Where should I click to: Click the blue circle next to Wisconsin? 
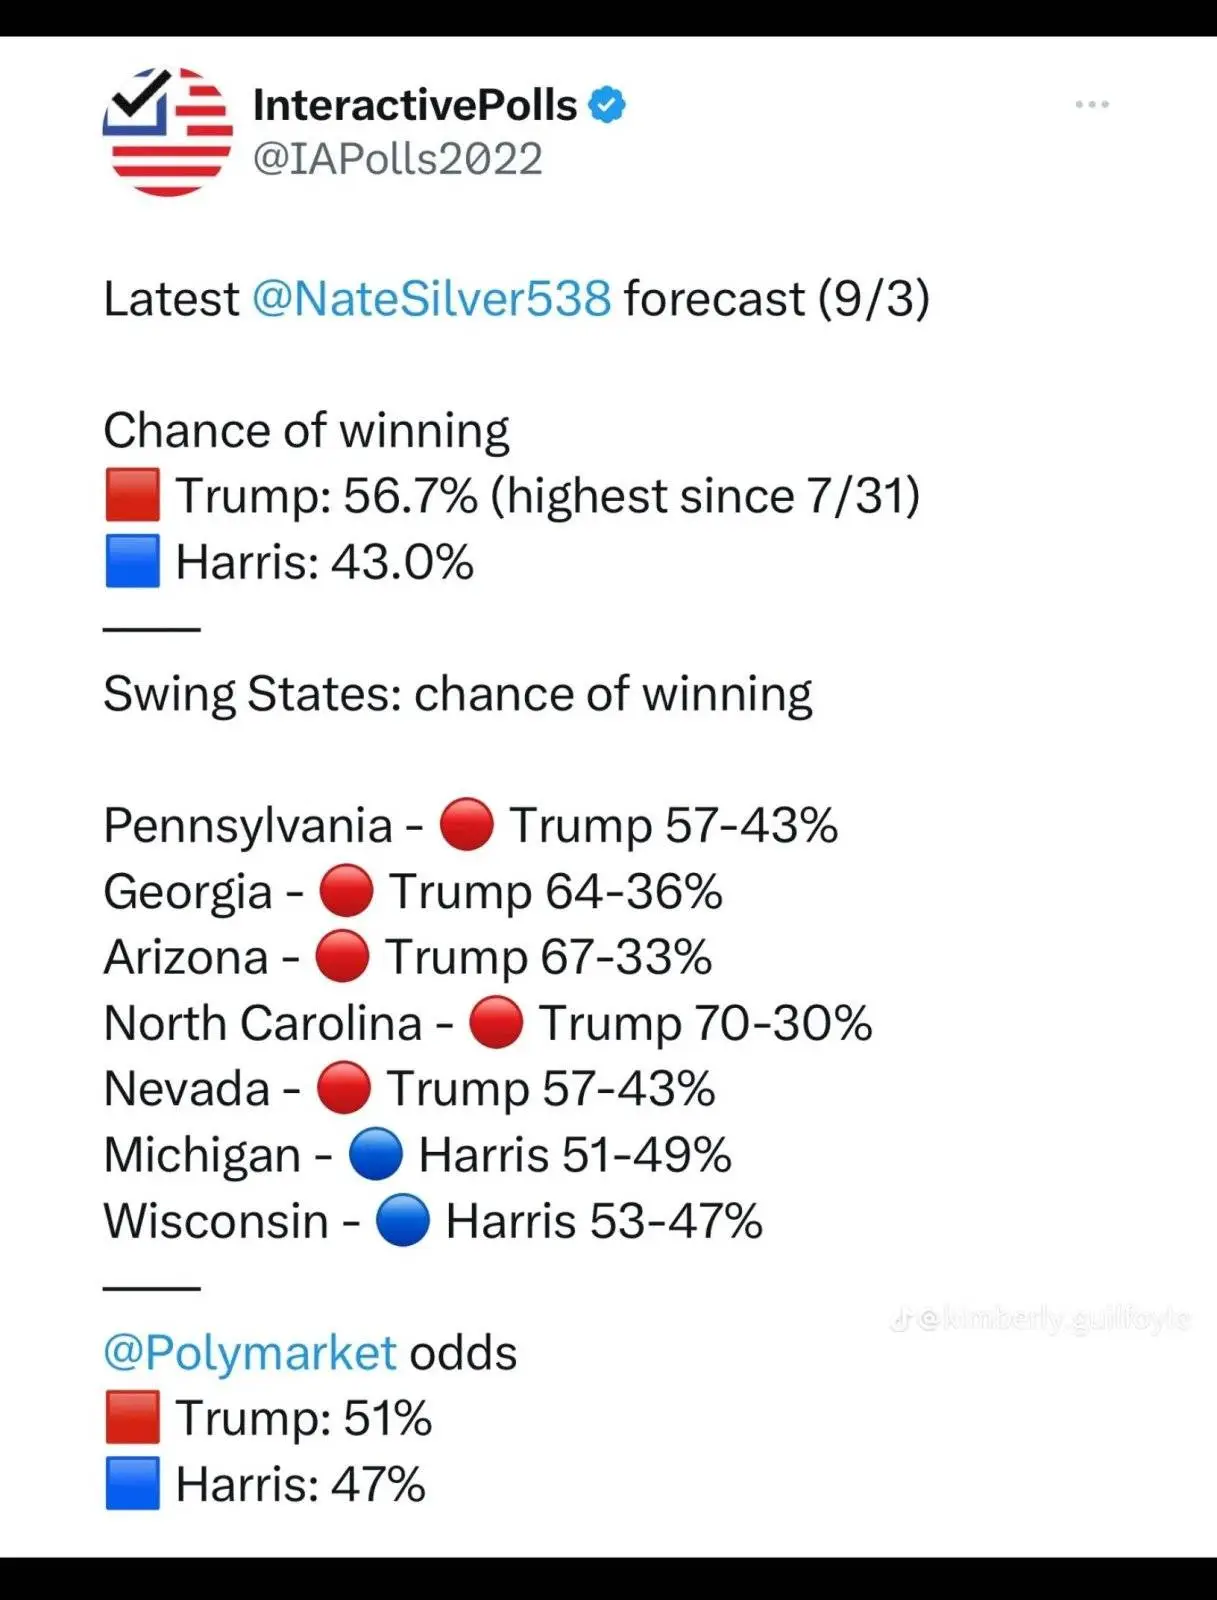[x=403, y=1221]
